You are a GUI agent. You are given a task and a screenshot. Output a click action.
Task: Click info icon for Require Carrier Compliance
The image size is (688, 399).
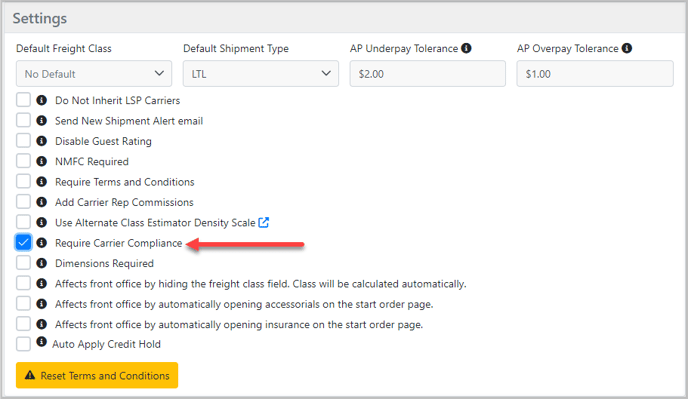pyautogui.click(x=42, y=243)
